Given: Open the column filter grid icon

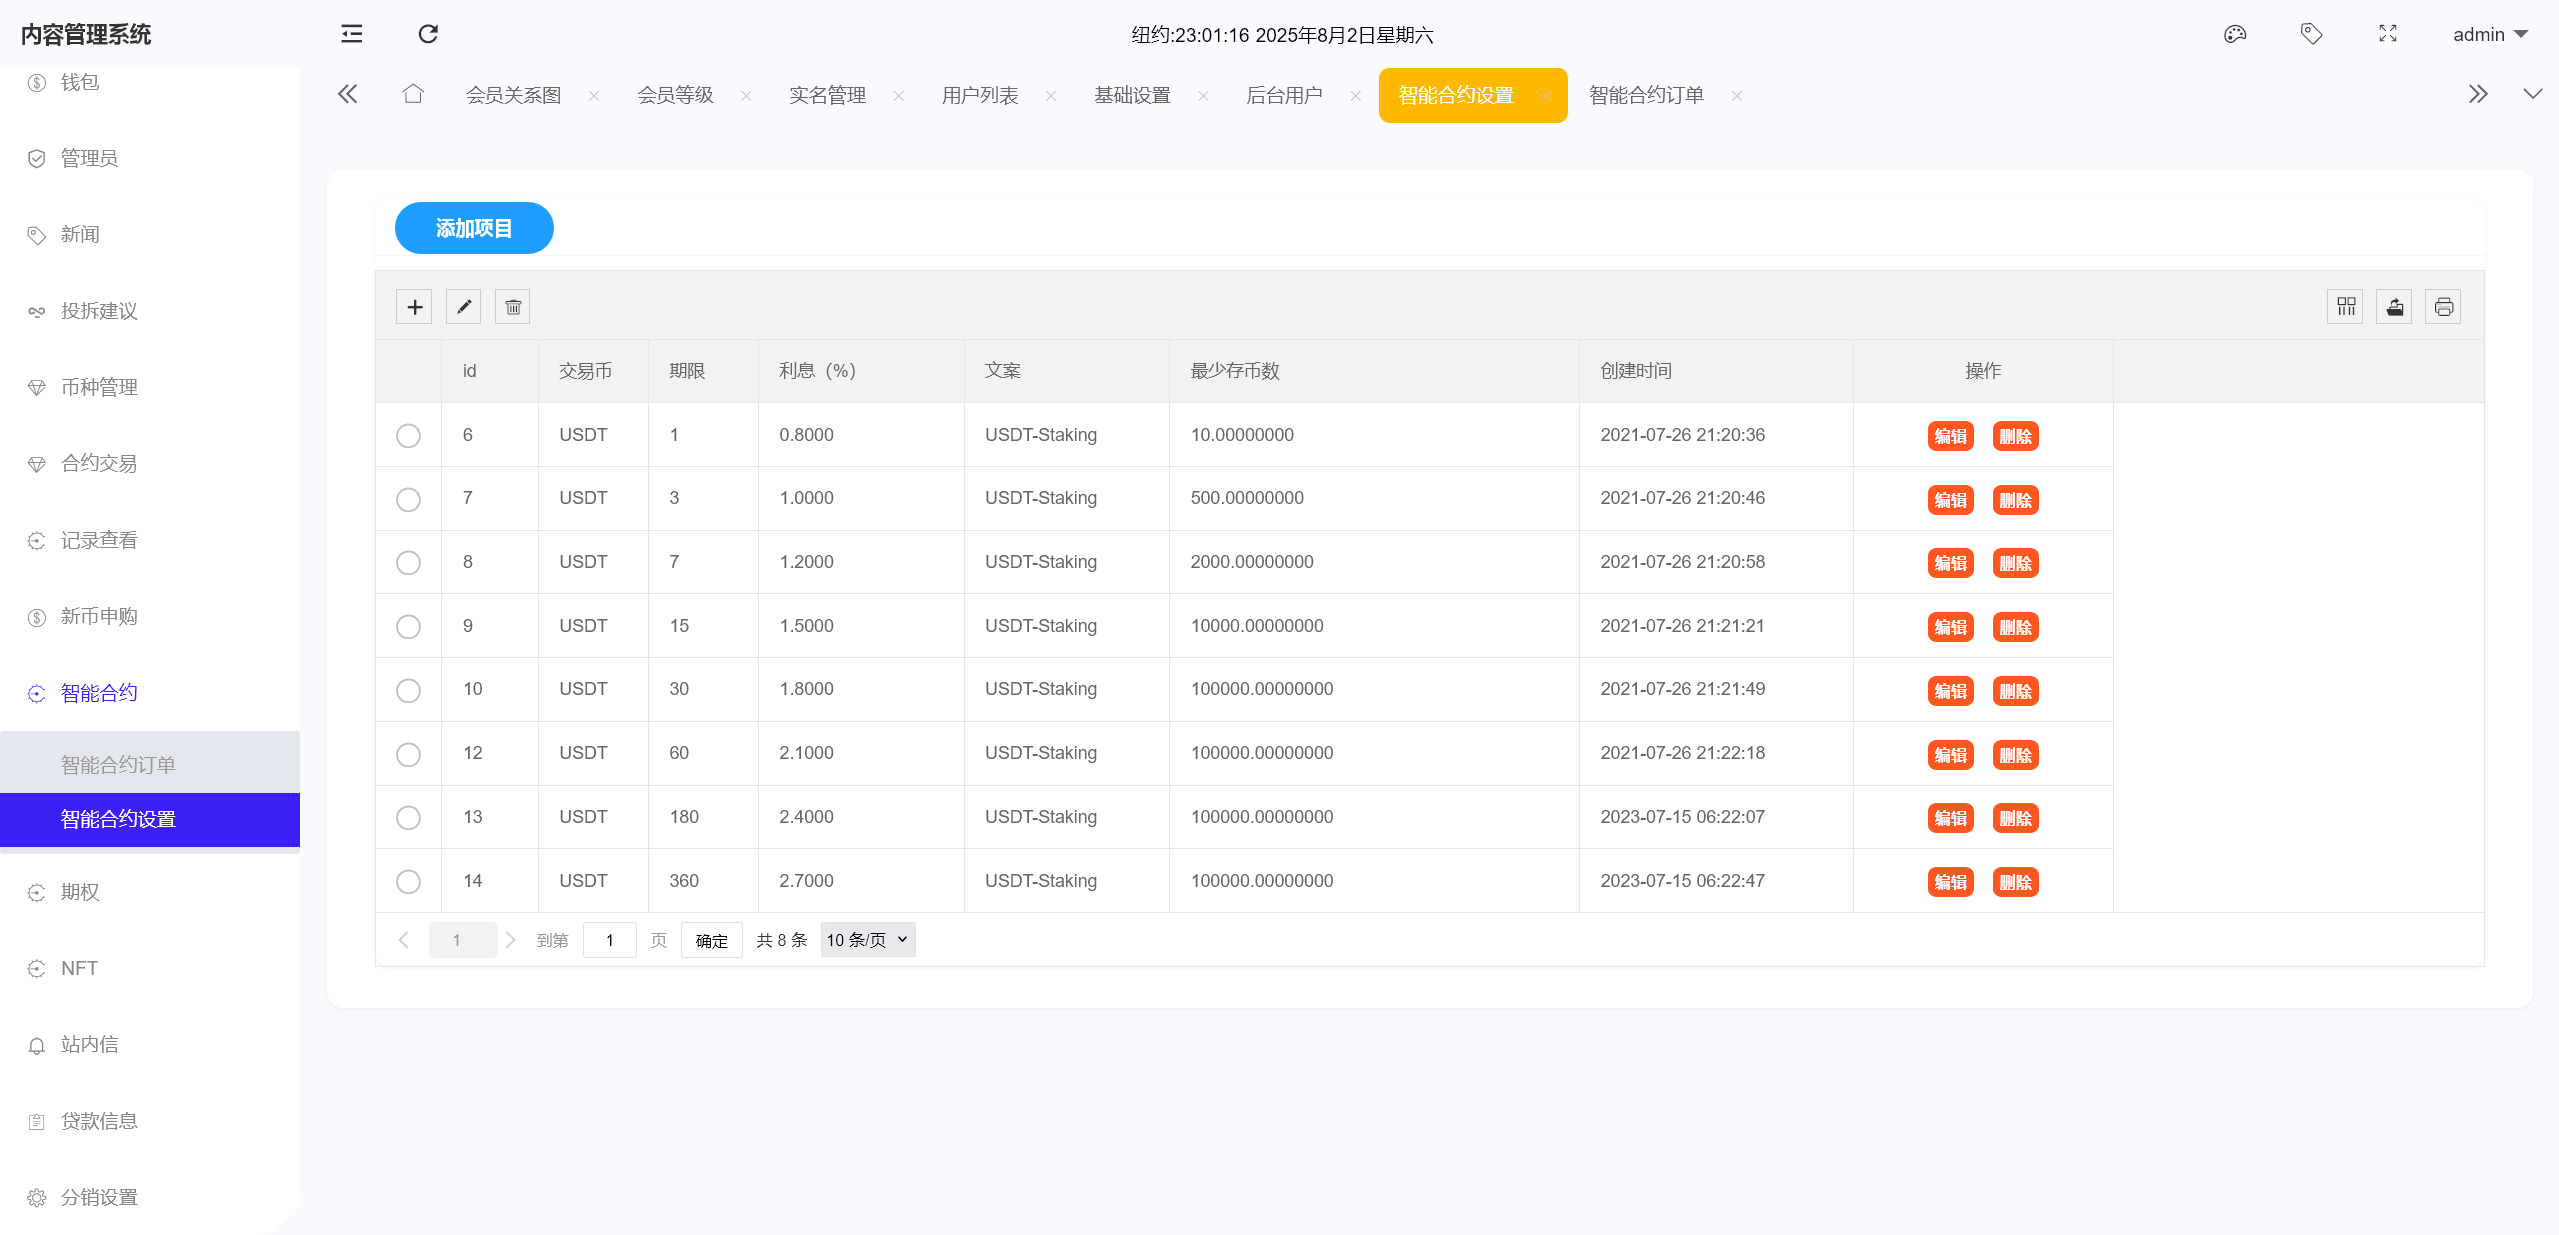Looking at the screenshot, I should coord(2345,307).
